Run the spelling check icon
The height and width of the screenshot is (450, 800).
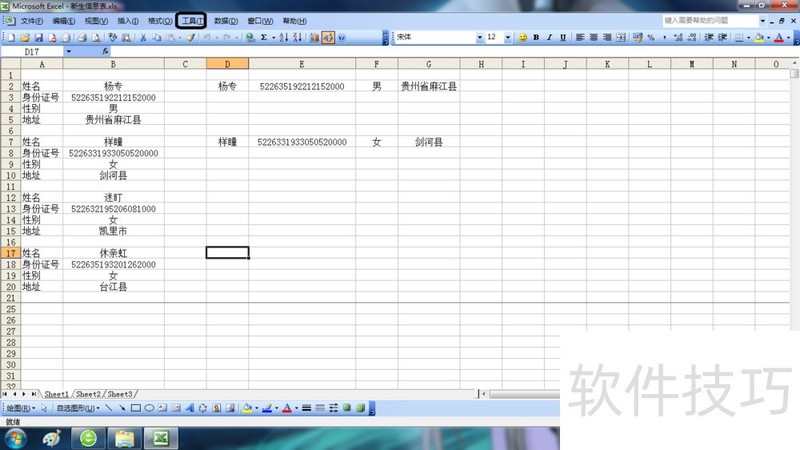tap(113, 37)
